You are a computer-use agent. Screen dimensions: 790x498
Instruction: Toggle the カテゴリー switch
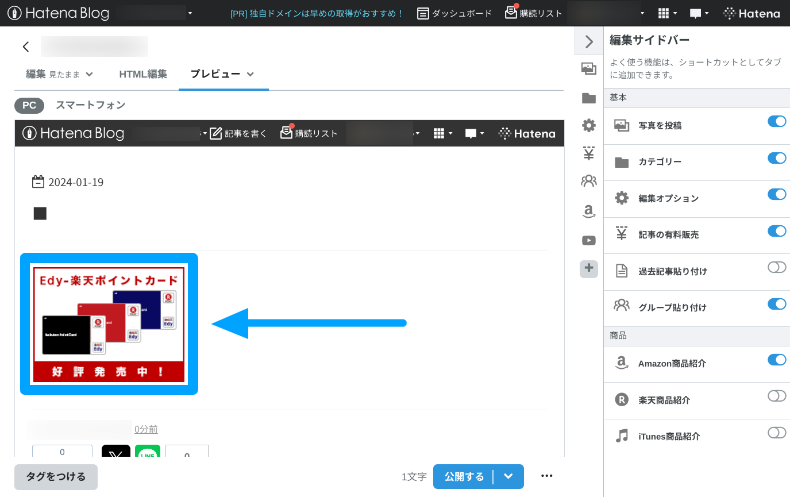(x=776, y=158)
